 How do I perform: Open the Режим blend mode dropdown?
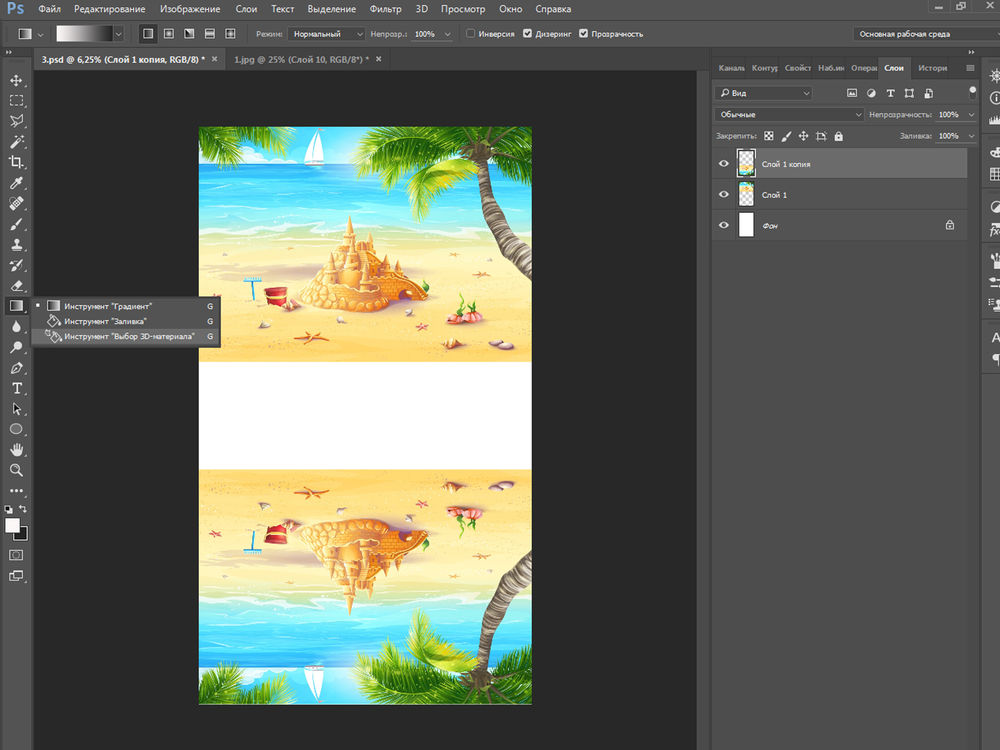(x=327, y=34)
